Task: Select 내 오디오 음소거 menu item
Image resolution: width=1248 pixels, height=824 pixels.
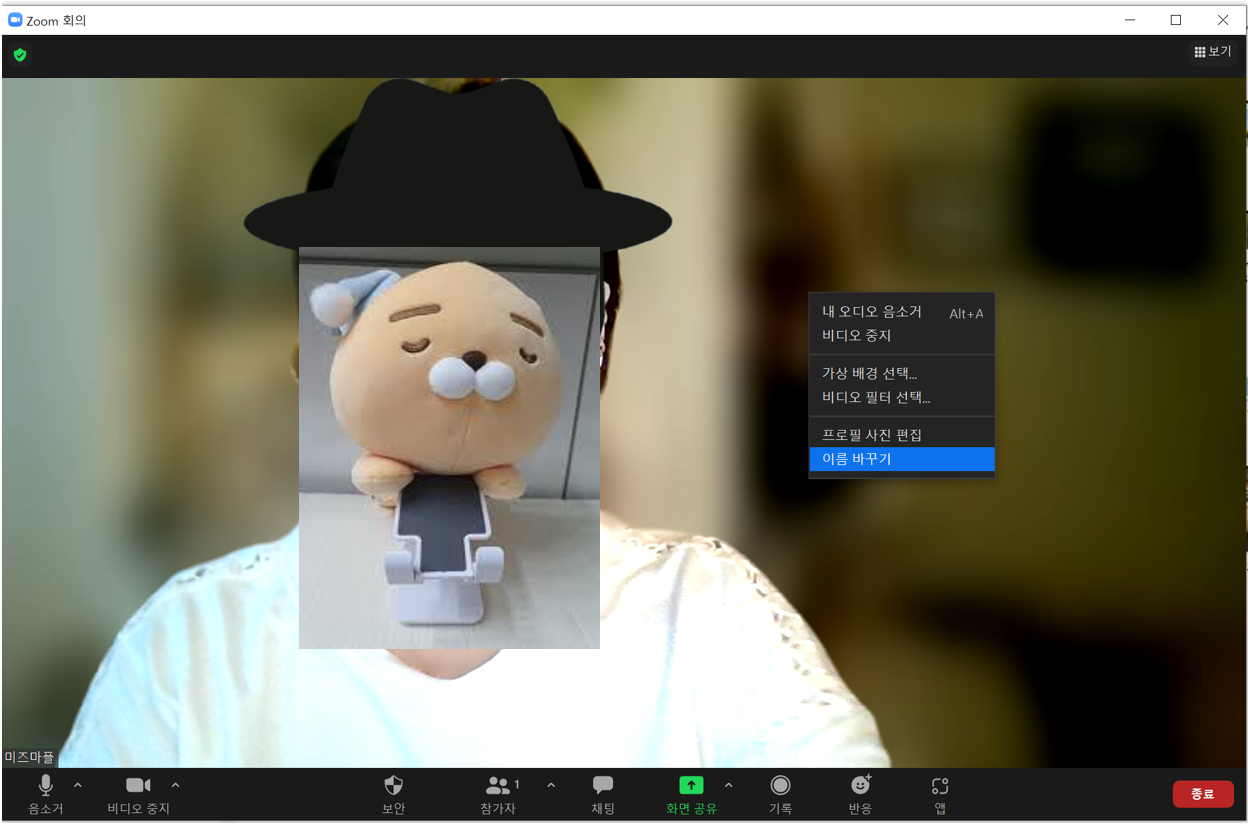Action: [x=902, y=313]
